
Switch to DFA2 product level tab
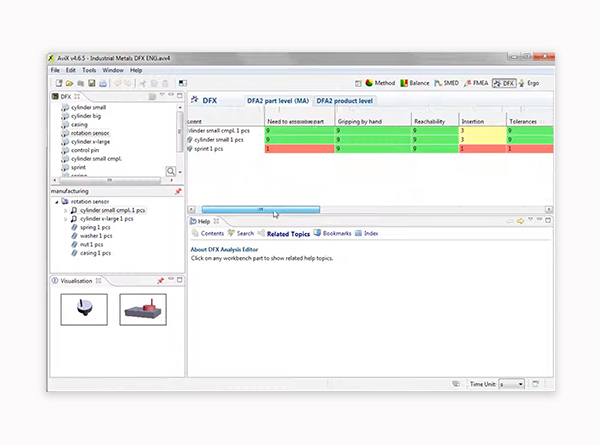tap(345, 101)
